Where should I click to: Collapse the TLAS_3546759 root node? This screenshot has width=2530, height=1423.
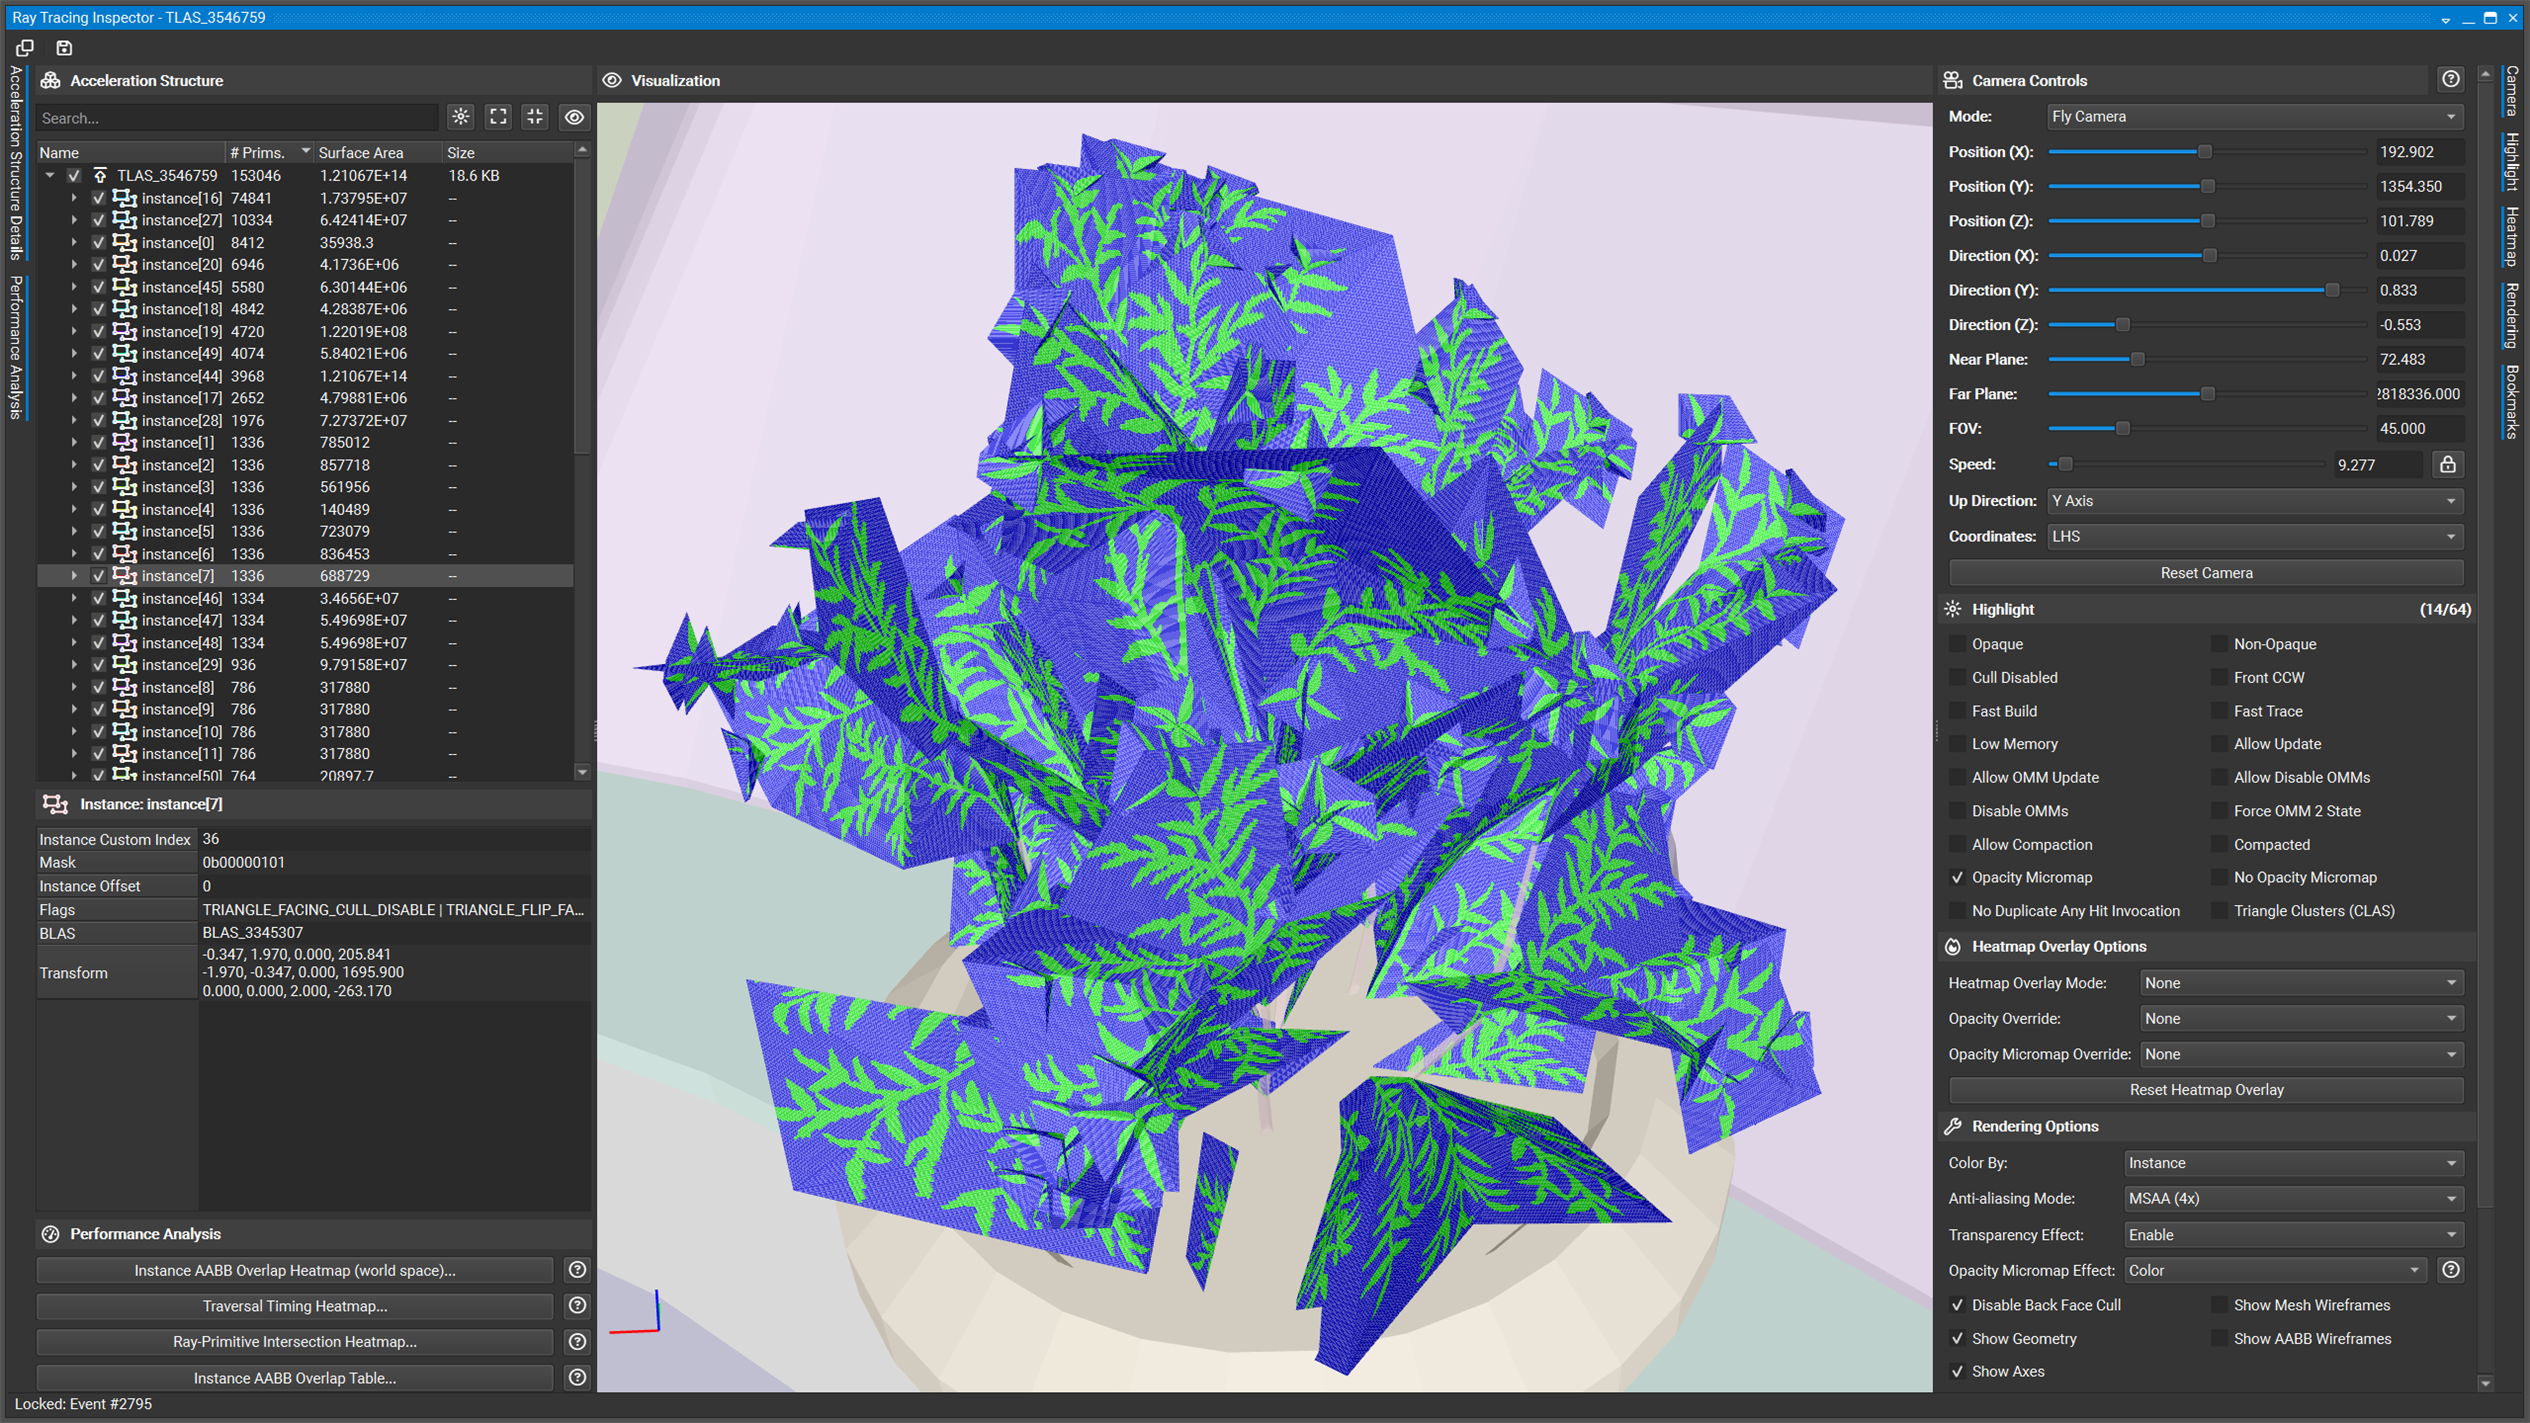[50, 175]
